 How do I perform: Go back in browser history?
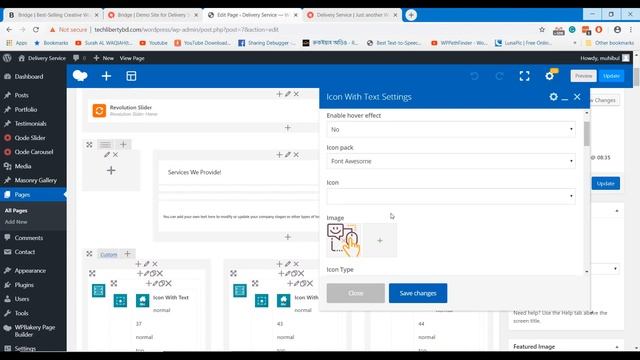pos(9,29)
